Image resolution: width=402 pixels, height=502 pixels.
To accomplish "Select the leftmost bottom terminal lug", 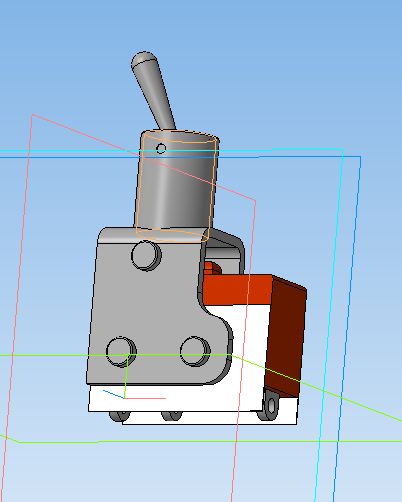I will click(119, 416).
